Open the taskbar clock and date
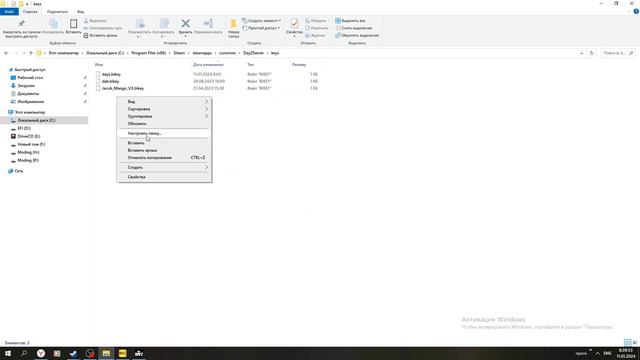The height and width of the screenshot is (360, 640). coord(625,353)
